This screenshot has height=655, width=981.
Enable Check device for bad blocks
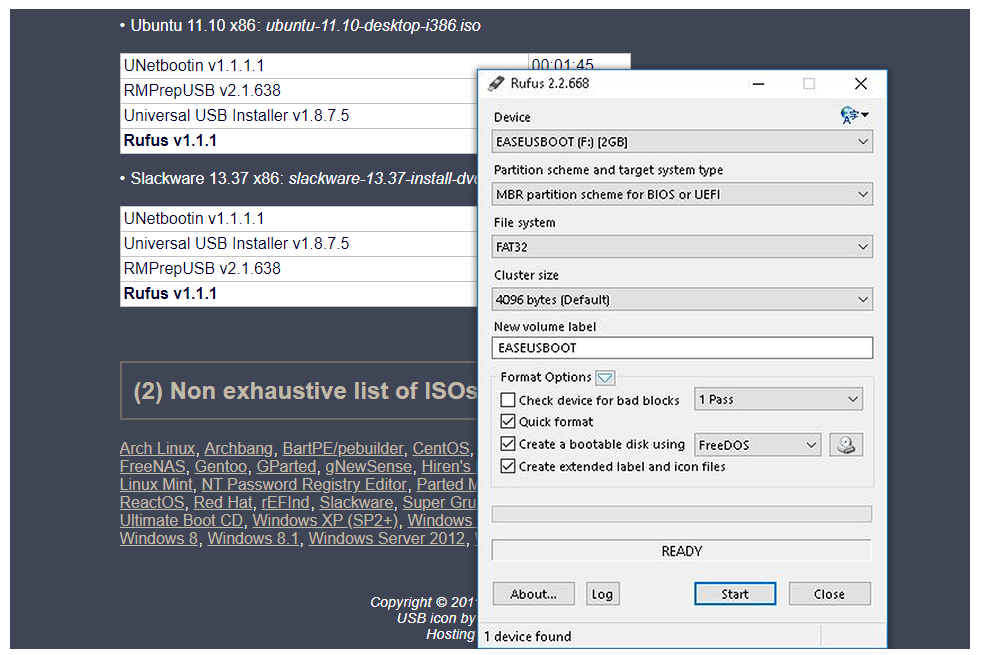[508, 400]
